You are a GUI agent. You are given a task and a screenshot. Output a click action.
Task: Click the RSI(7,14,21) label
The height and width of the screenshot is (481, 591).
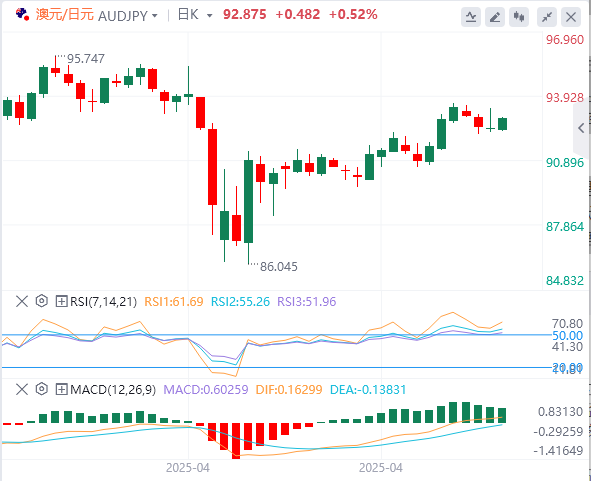tap(103, 302)
